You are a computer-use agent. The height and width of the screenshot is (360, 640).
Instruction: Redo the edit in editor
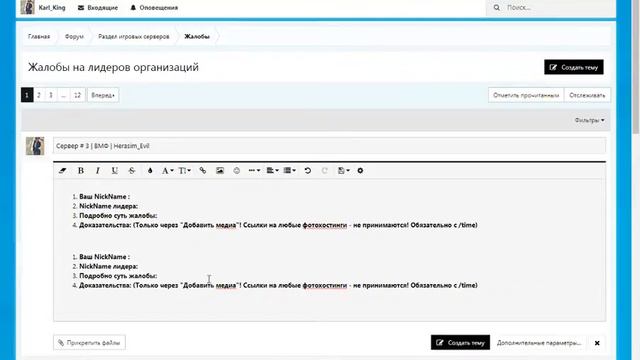(x=324, y=171)
